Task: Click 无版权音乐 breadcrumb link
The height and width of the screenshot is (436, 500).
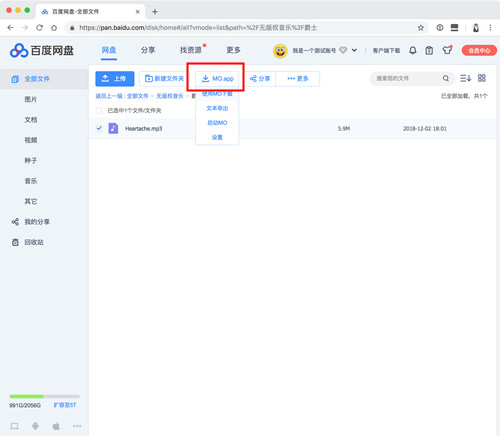Action: click(x=170, y=96)
